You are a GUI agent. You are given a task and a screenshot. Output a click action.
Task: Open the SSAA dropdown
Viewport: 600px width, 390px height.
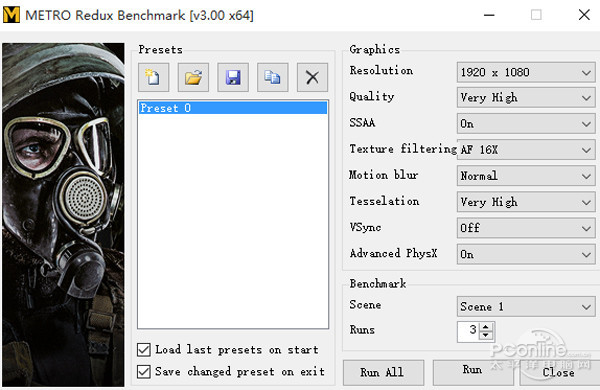point(526,124)
